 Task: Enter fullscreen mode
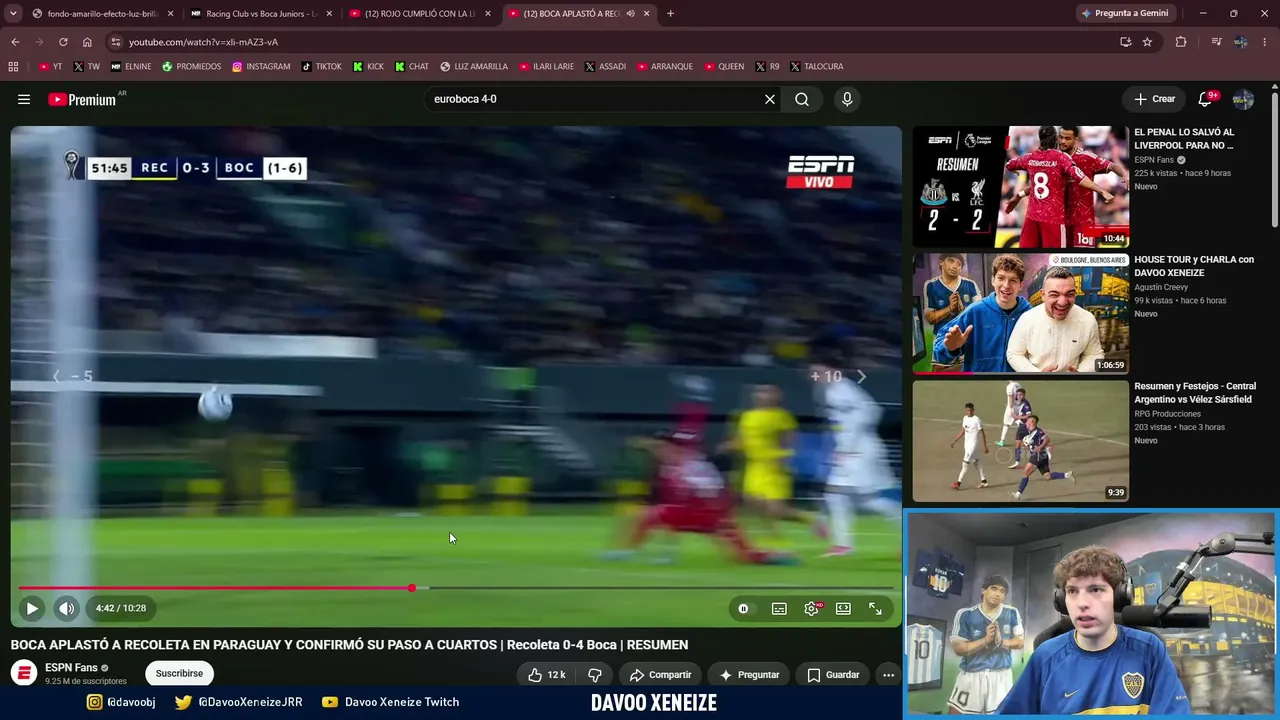[875, 608]
